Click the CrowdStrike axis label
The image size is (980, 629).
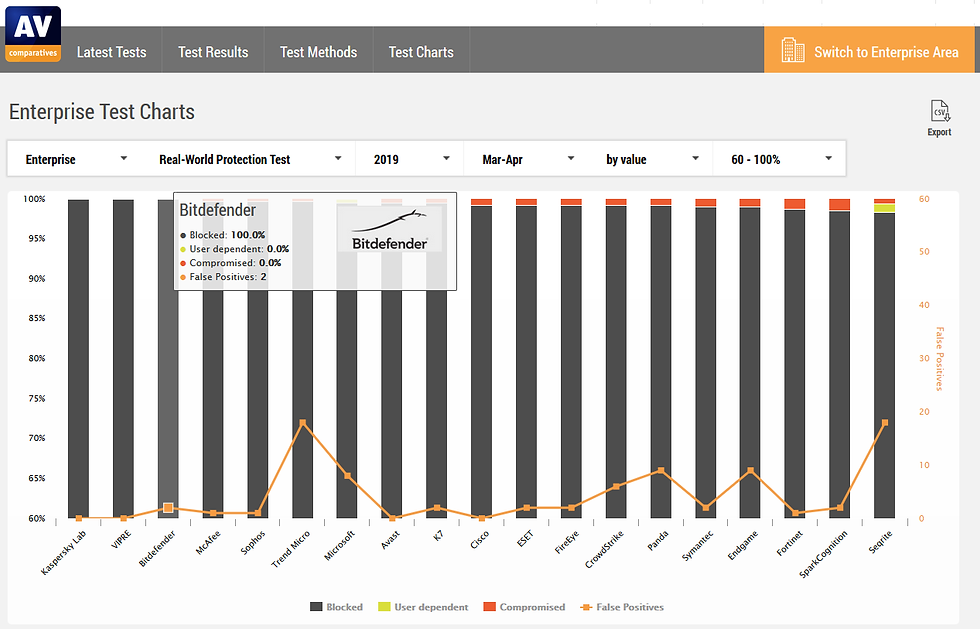(x=604, y=550)
